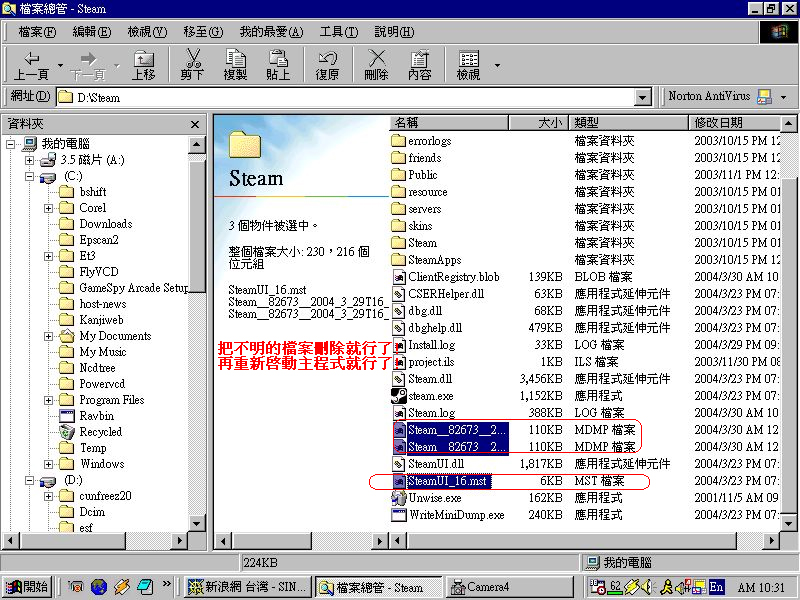Click the Paste (貼上) toolbar icon
Viewport: 800px width, 600px height.
[x=278, y=59]
